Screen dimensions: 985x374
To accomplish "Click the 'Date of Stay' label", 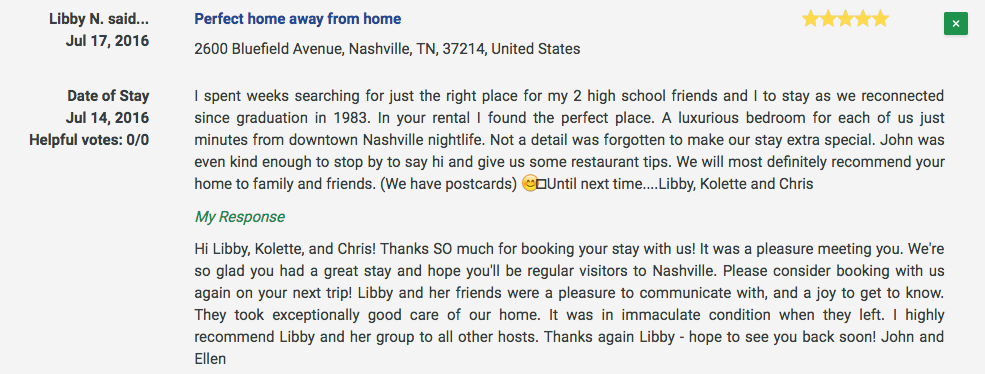I will coord(108,96).
